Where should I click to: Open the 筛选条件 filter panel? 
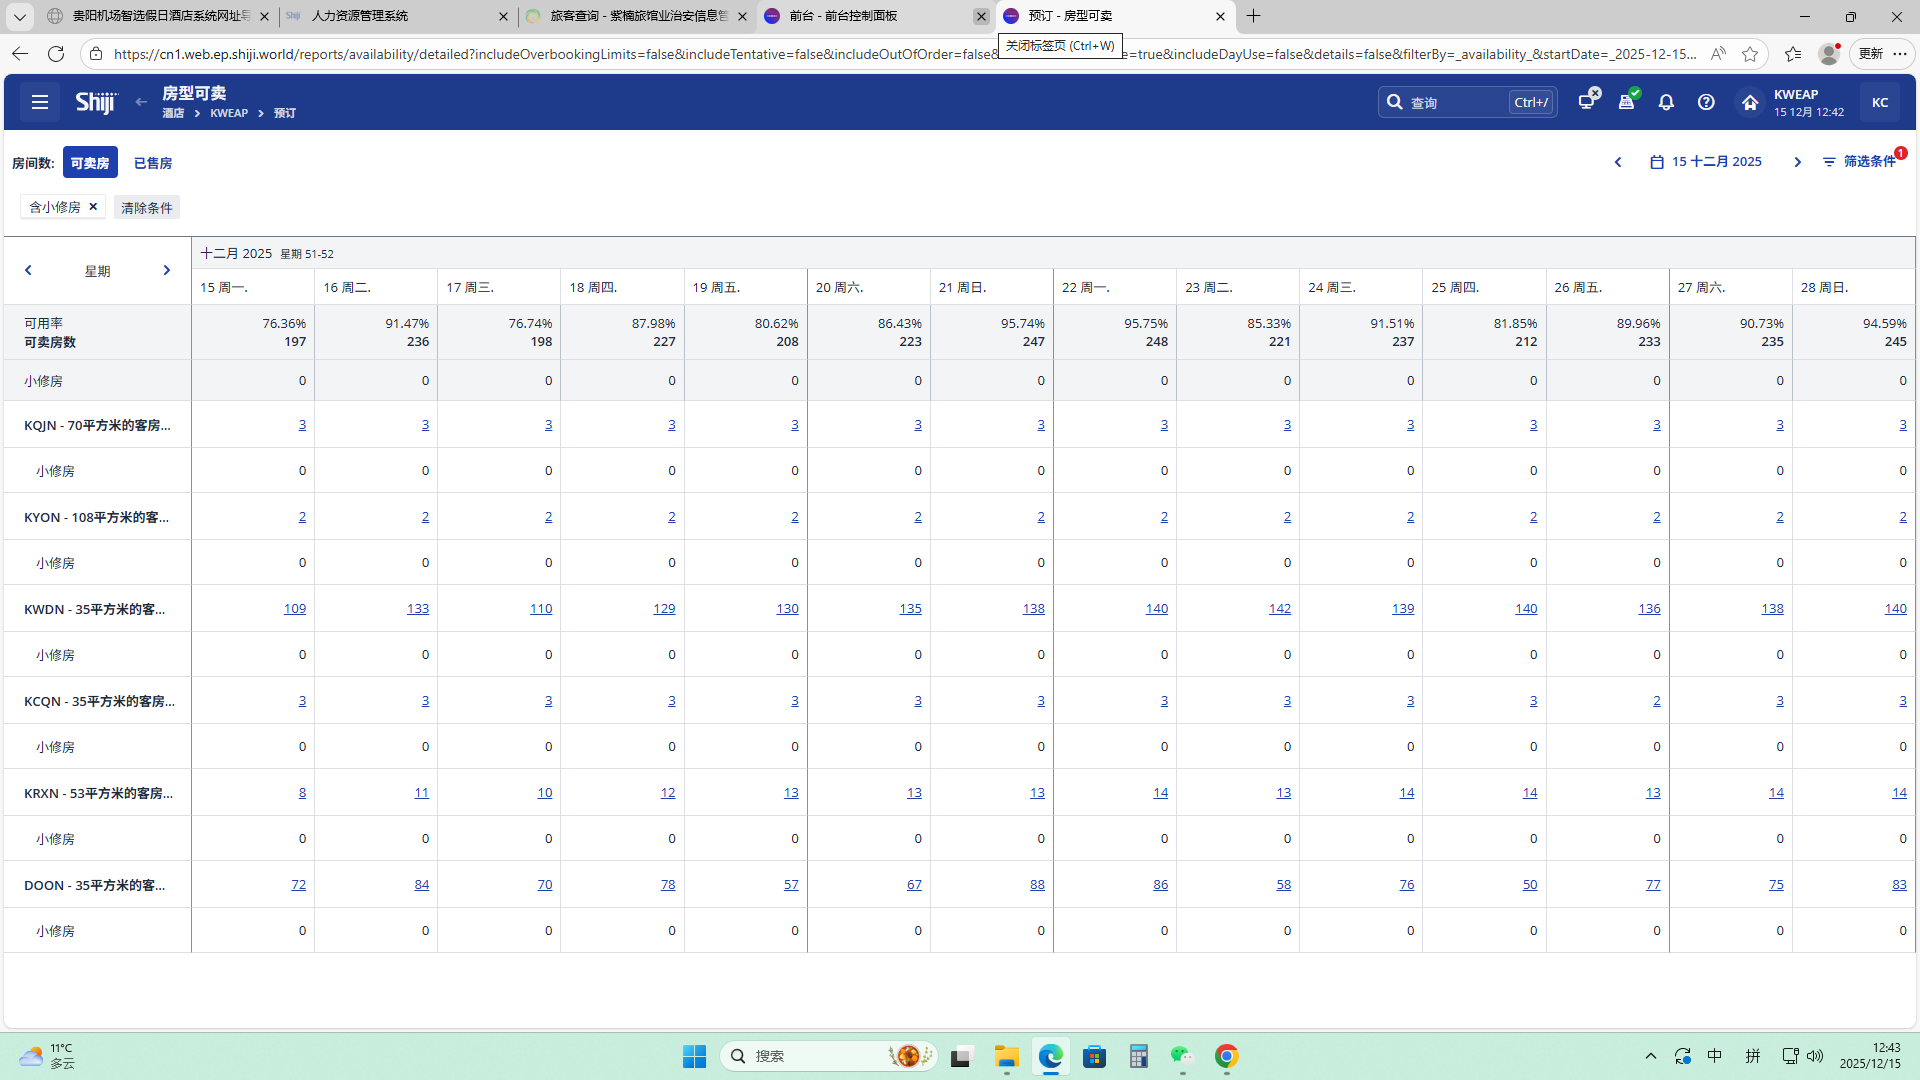point(1859,162)
